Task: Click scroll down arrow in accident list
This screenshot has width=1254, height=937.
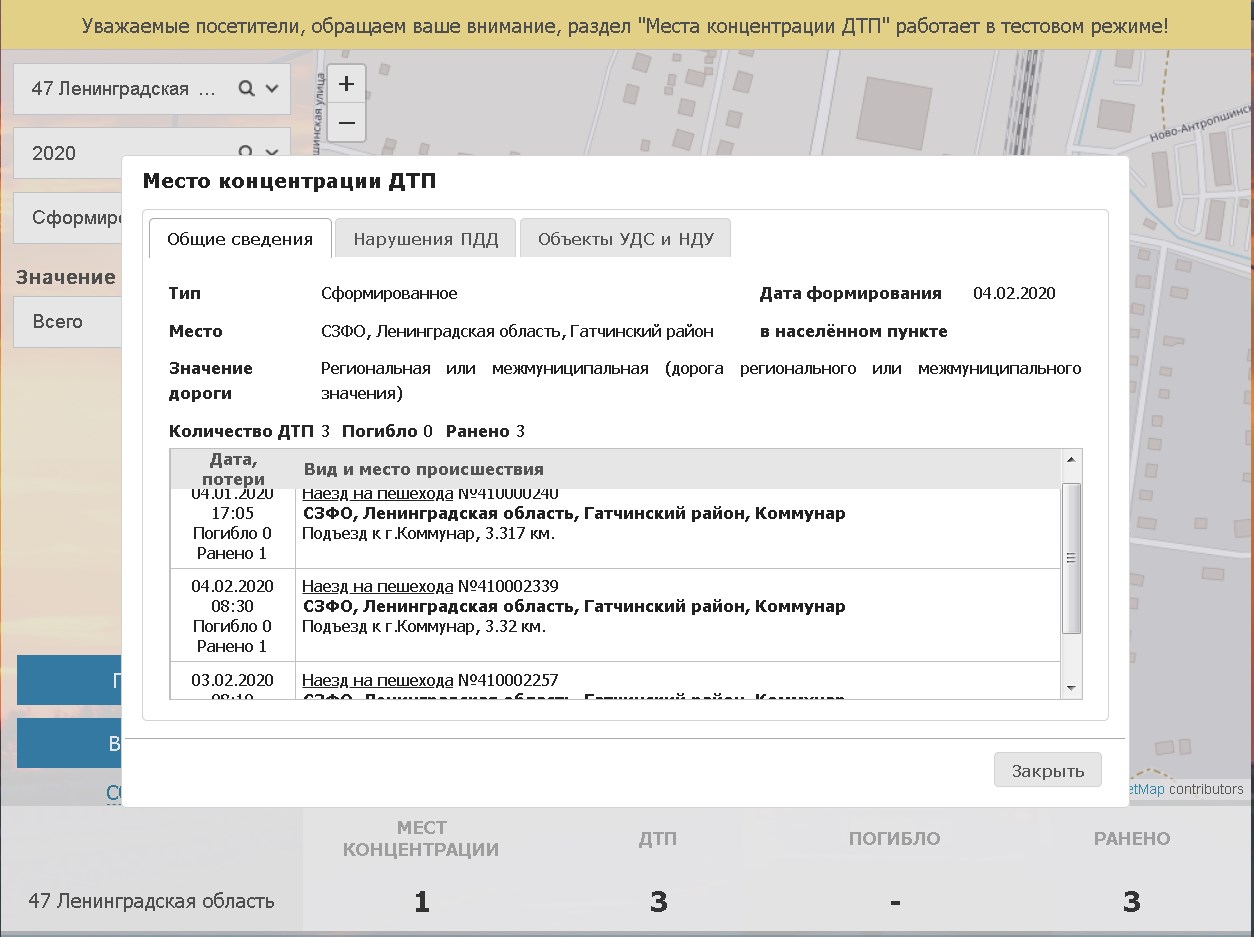Action: coord(1071,689)
